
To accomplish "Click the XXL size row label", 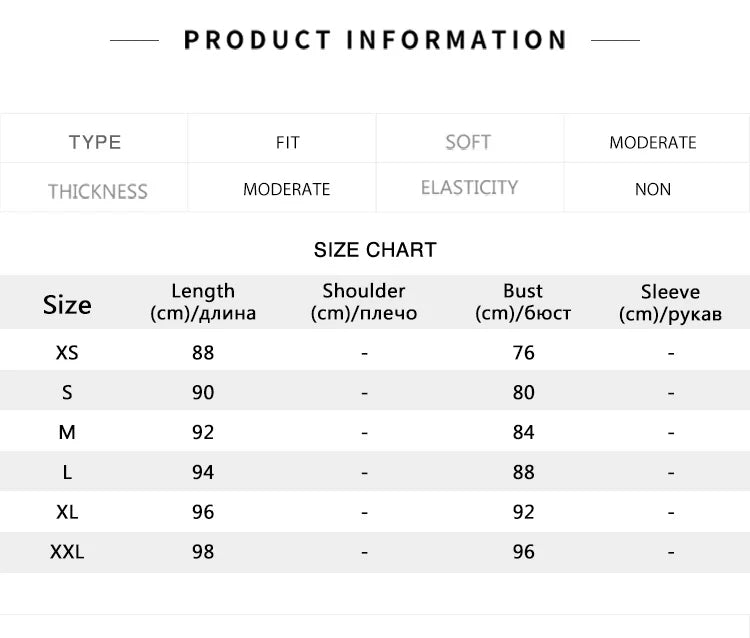I will coord(67,552).
